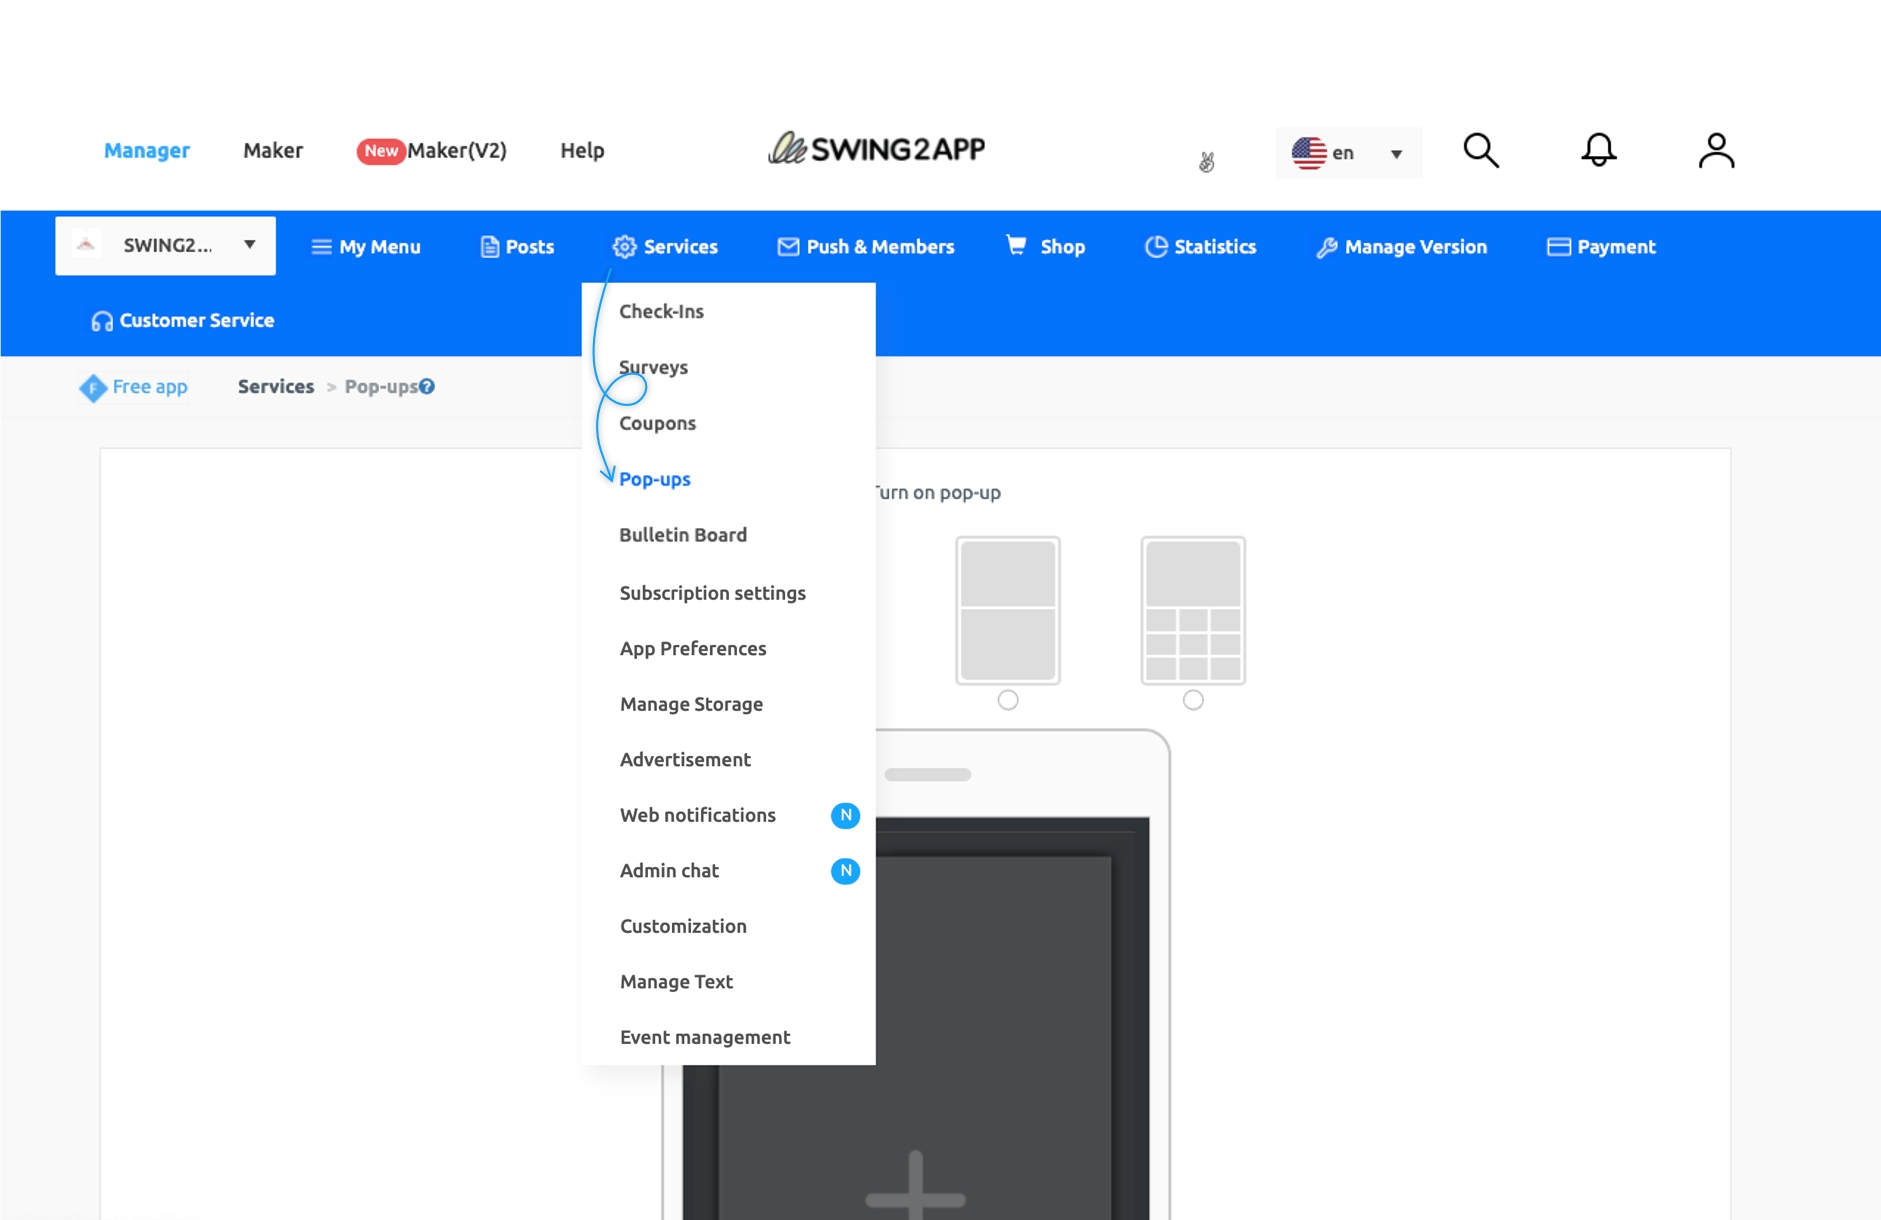Click the Posts document icon
Viewport: 1881px width, 1220px height.
[x=489, y=247]
